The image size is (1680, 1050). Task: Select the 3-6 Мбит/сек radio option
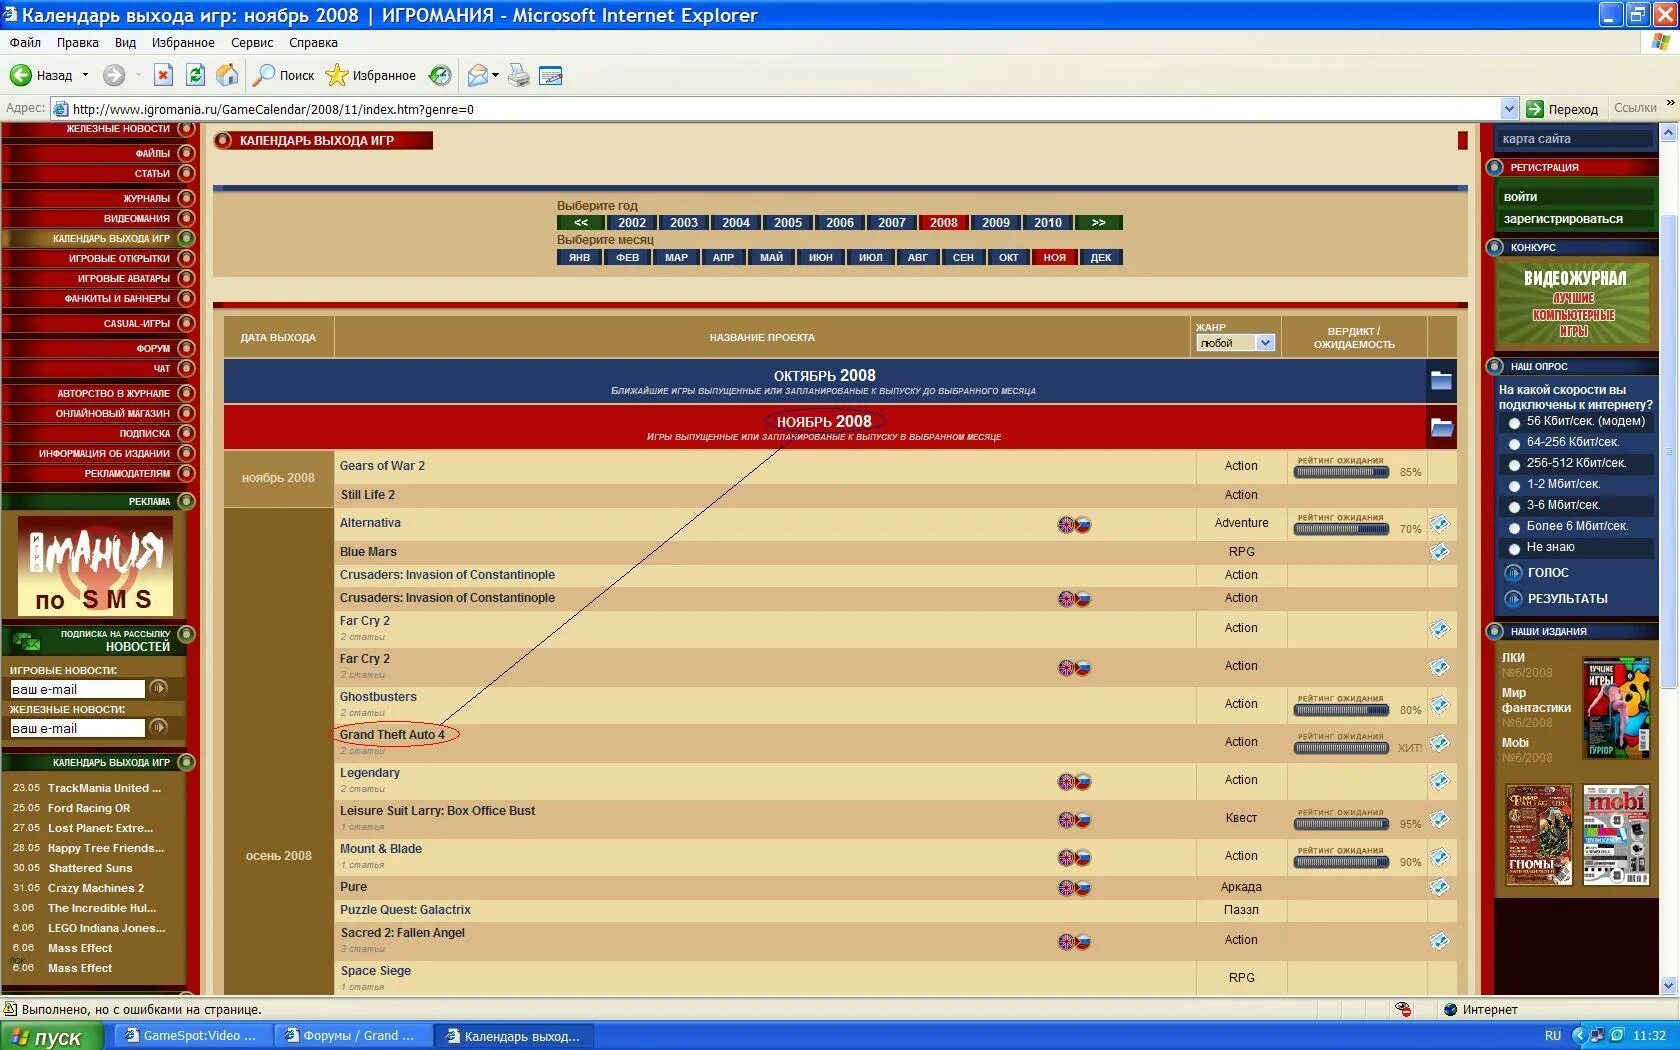[1514, 507]
